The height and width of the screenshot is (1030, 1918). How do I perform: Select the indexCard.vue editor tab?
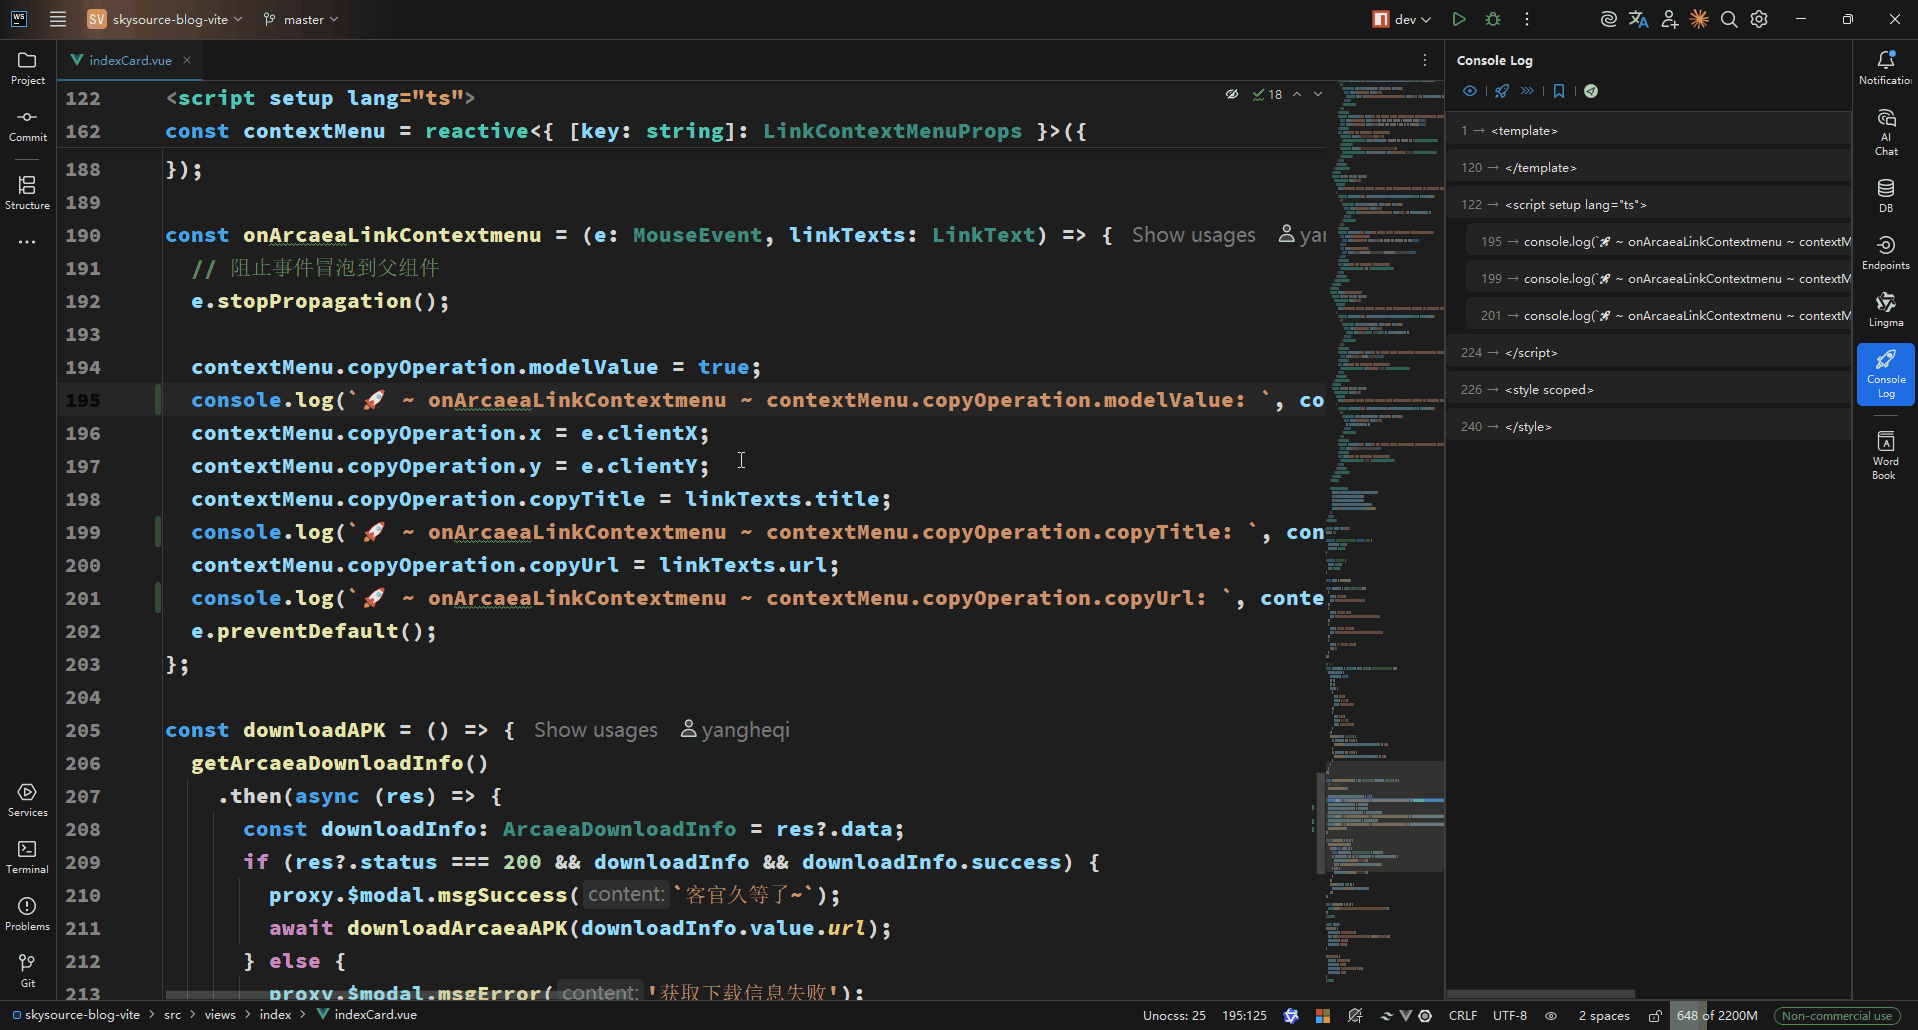(x=130, y=60)
